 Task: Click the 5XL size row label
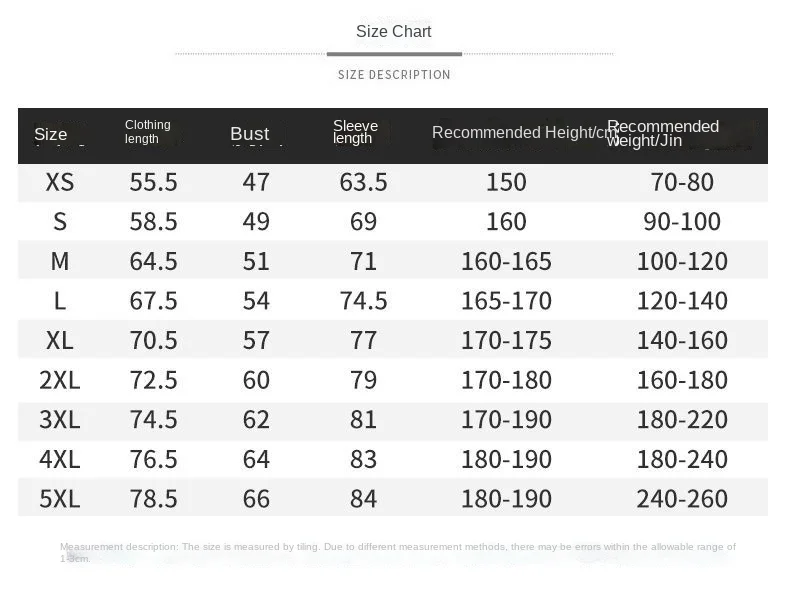coord(60,499)
